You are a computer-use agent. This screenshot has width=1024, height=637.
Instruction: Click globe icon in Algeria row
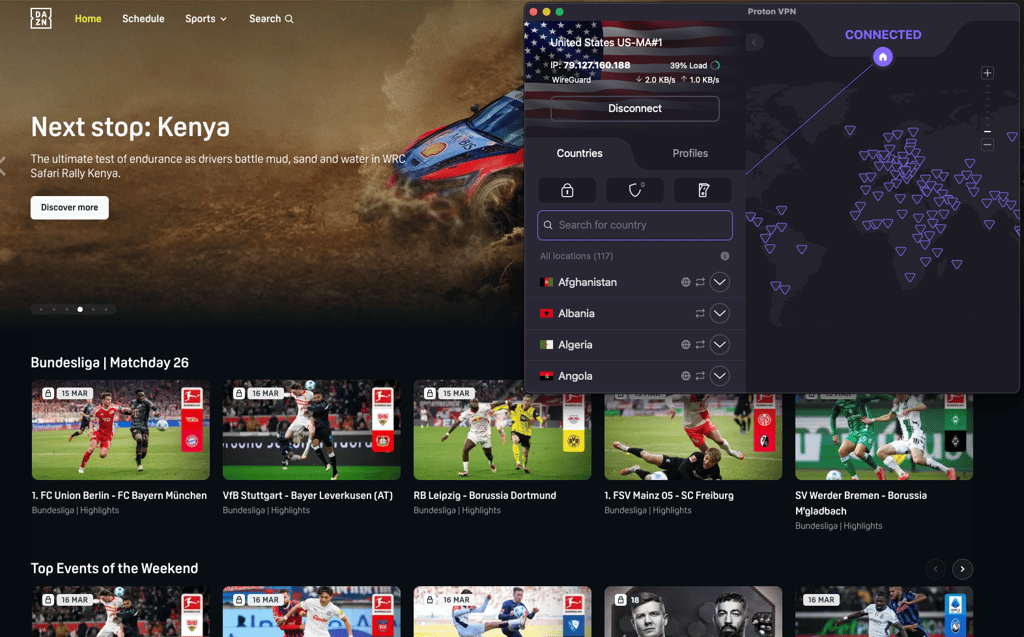(x=685, y=344)
